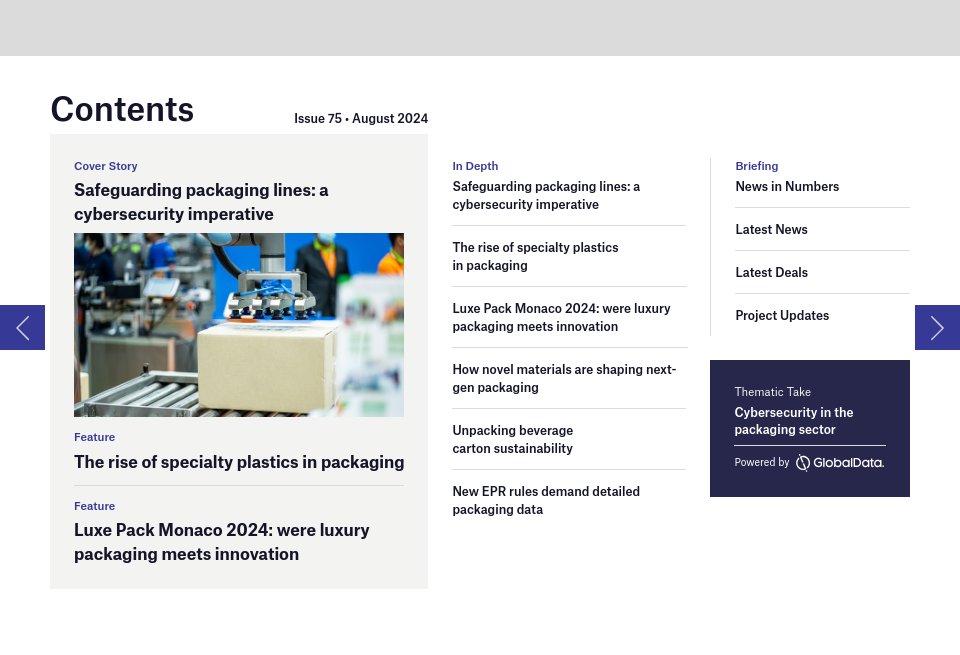Open 'New EPR rules demand detailed packaging data'
This screenshot has height=655, width=960.
546,500
